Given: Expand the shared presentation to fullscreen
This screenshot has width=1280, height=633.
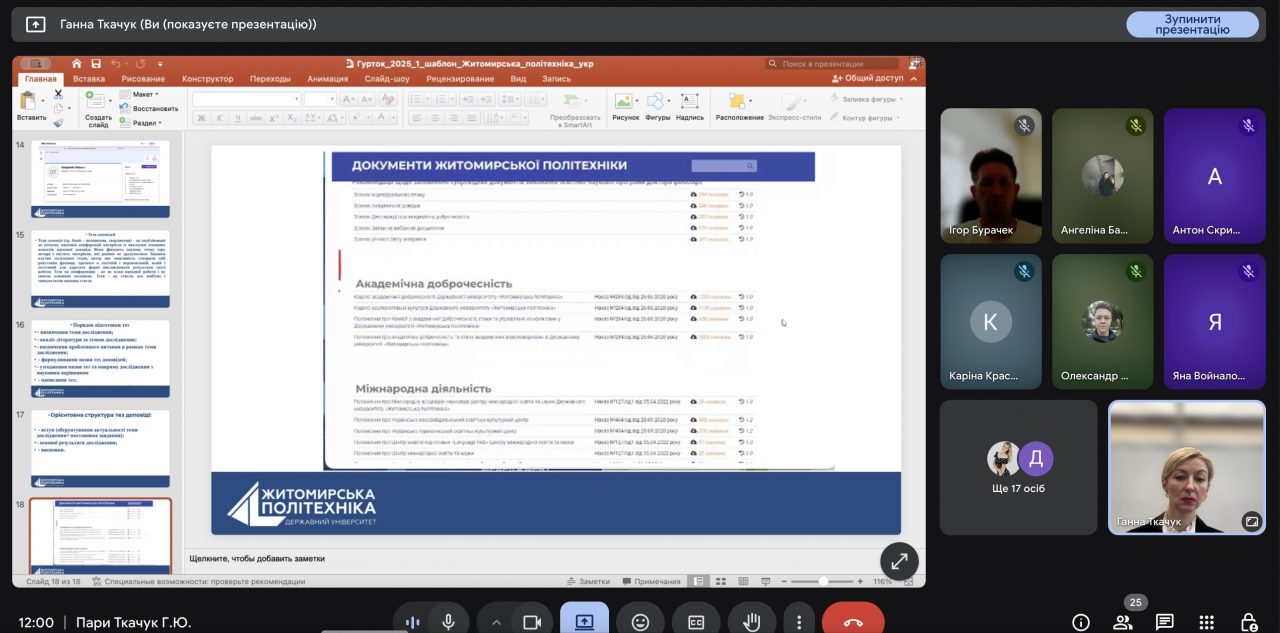Looking at the screenshot, I should coord(899,561).
